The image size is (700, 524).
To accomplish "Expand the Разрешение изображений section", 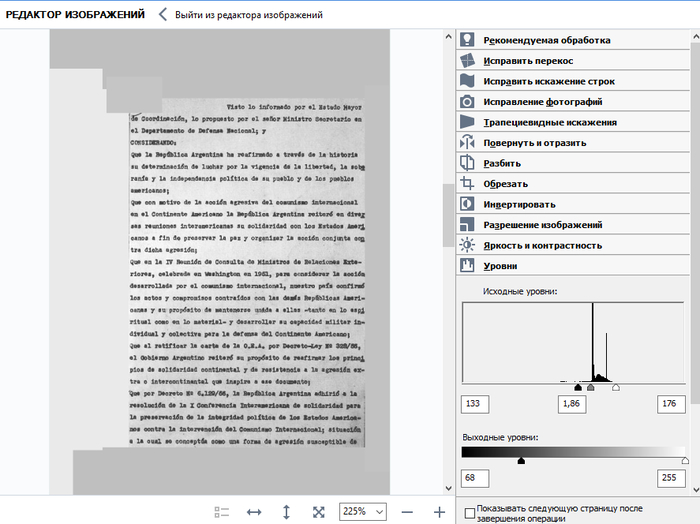I will pyautogui.click(x=542, y=225).
